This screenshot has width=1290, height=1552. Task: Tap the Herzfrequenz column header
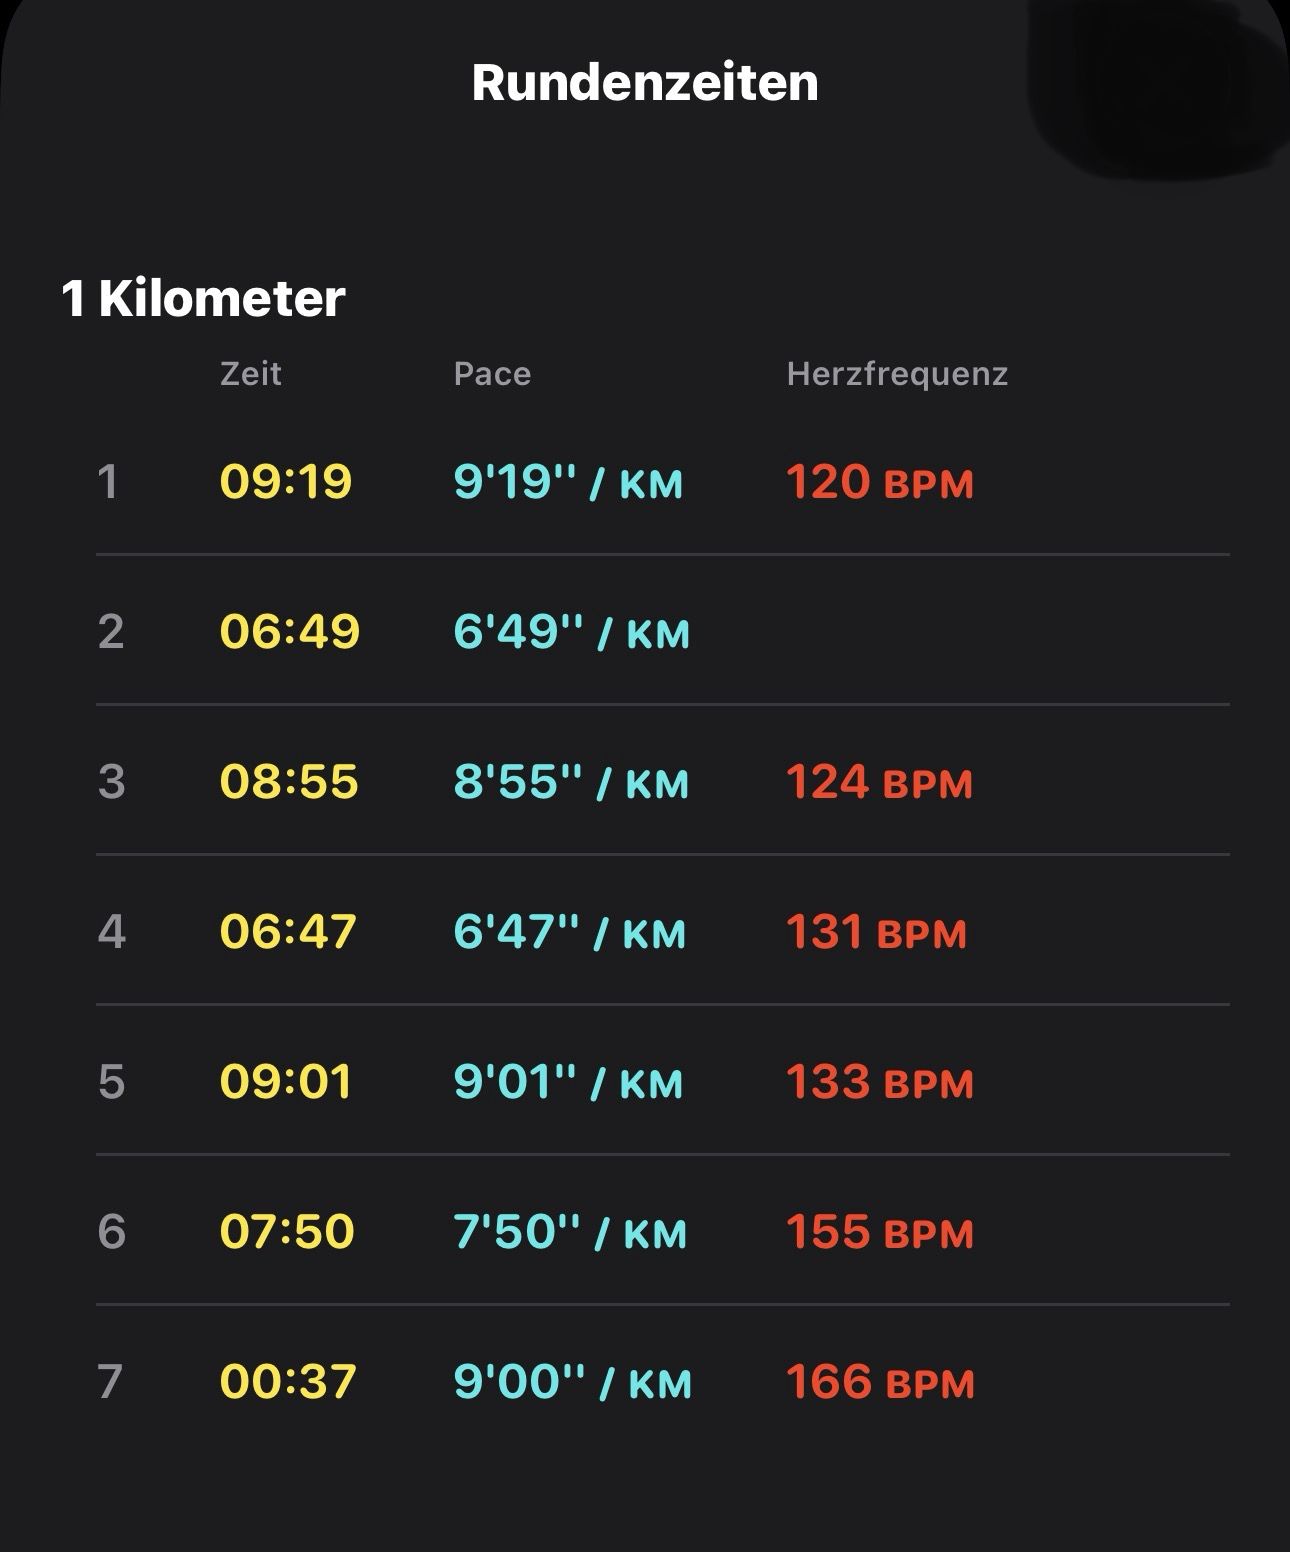click(x=897, y=374)
